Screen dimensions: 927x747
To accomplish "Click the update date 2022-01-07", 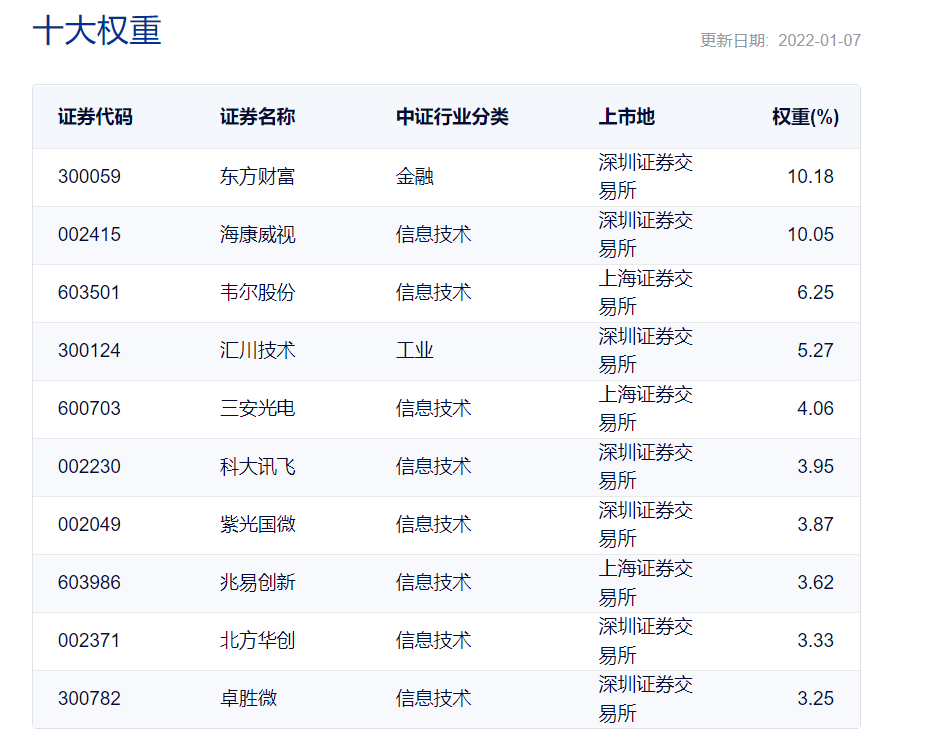I will pyautogui.click(x=819, y=41).
